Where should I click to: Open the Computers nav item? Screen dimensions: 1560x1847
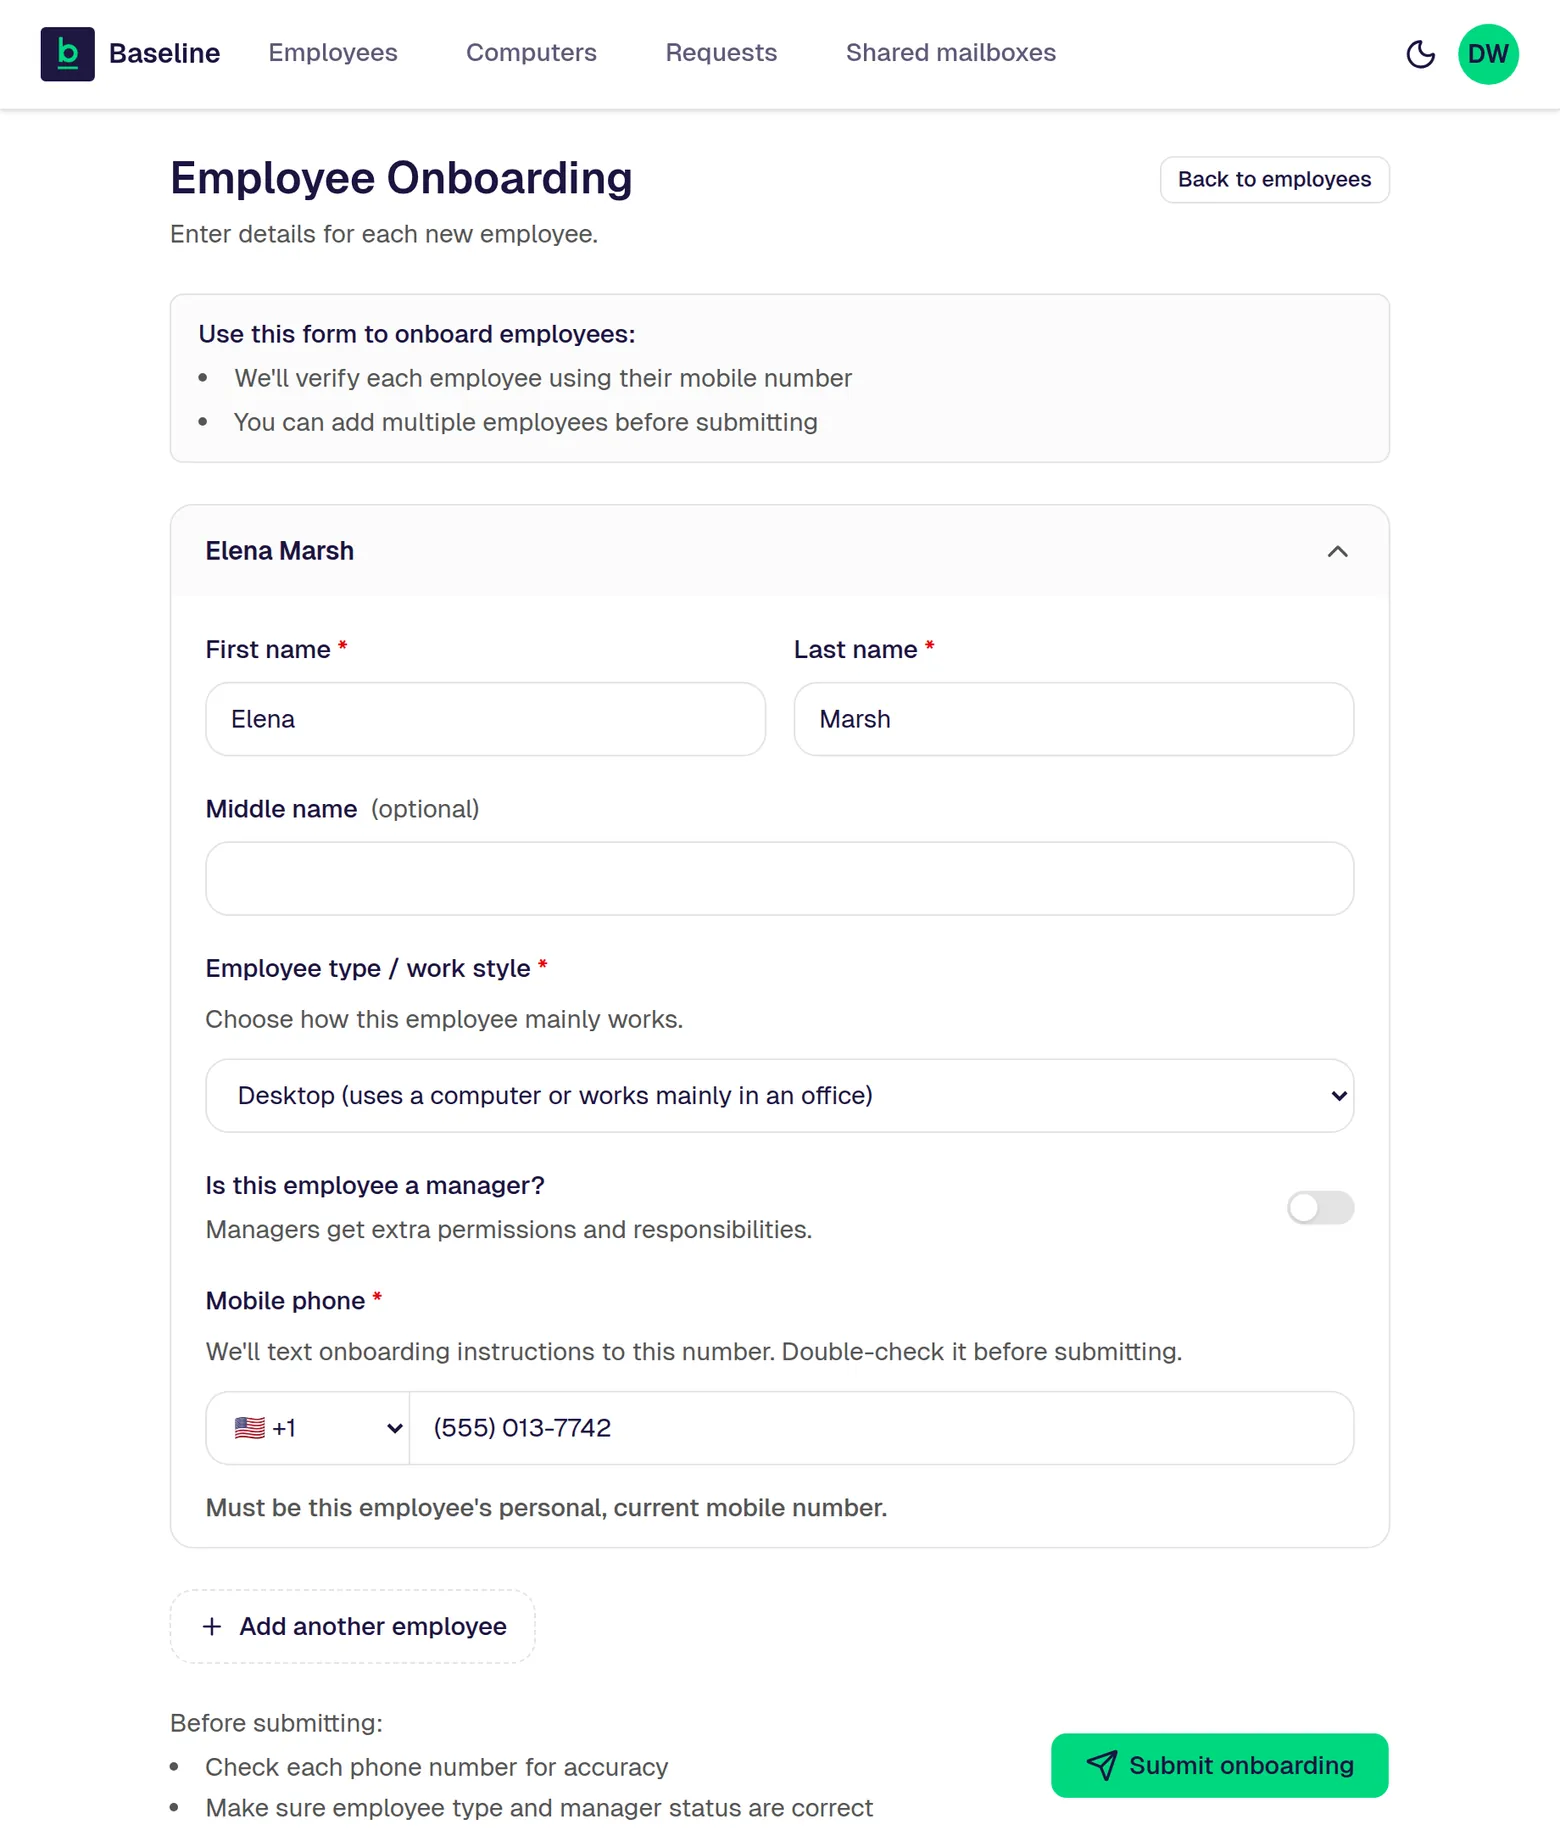point(531,53)
